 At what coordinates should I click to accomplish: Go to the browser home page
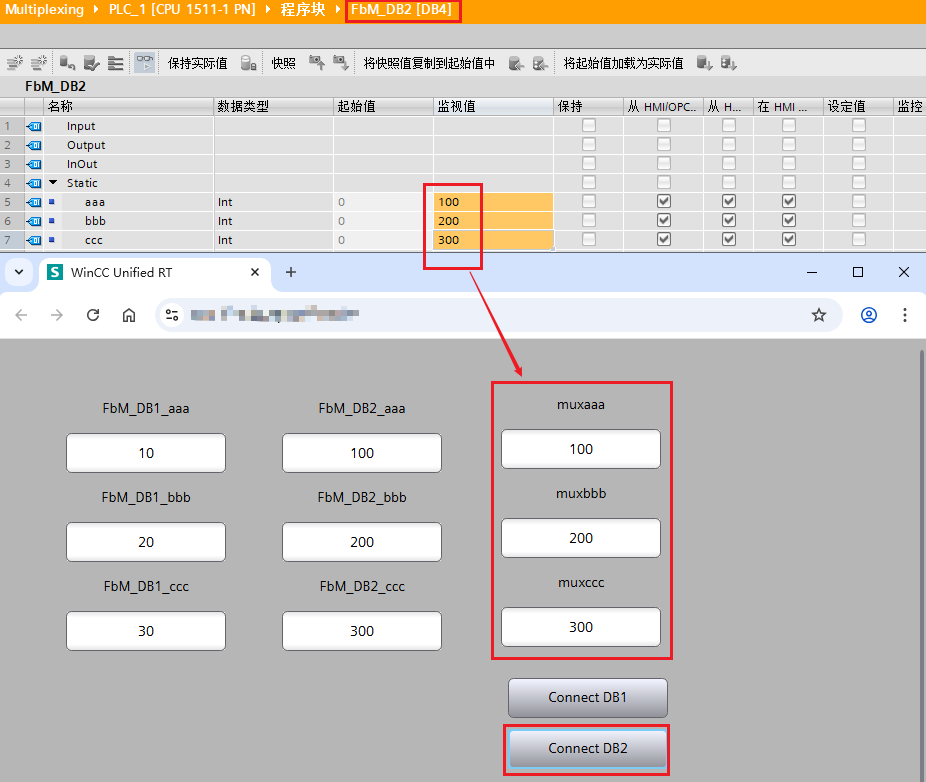129,315
